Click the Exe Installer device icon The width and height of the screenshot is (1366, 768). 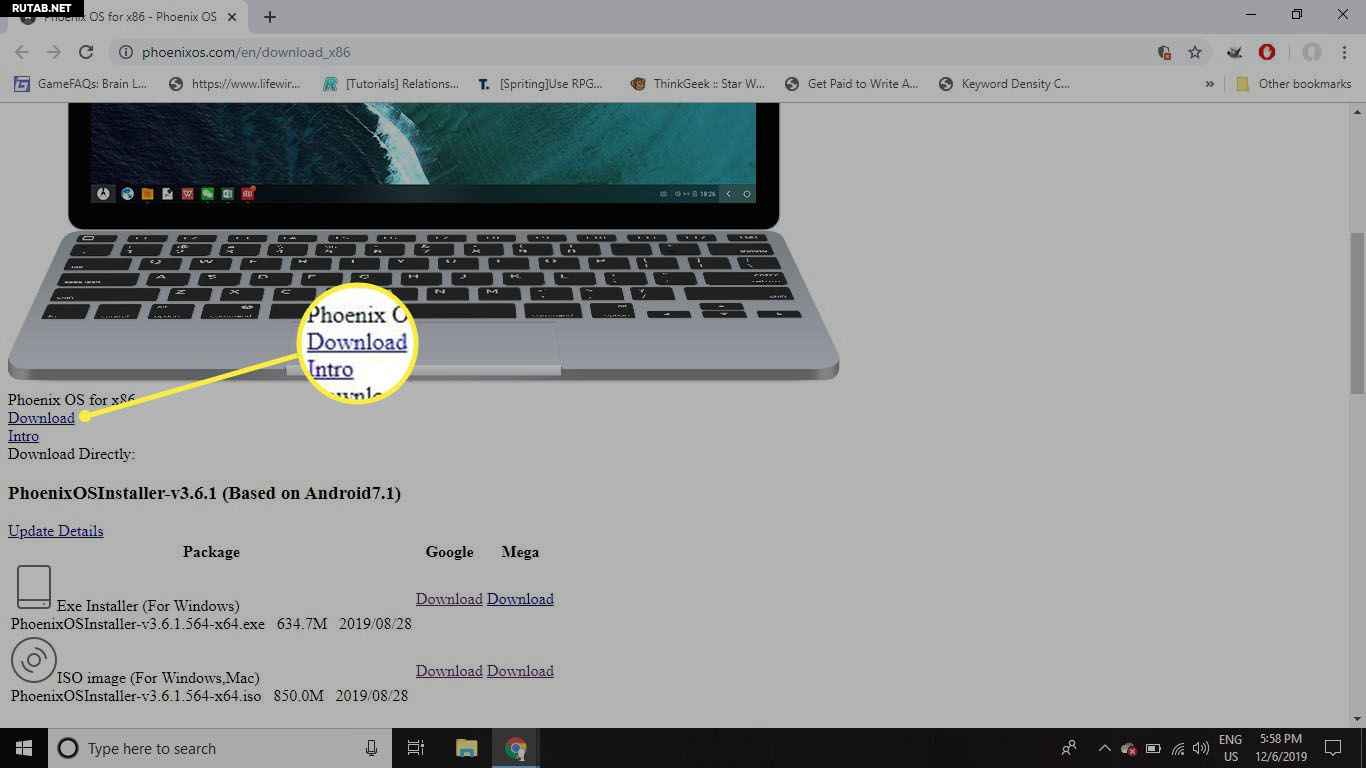point(34,587)
